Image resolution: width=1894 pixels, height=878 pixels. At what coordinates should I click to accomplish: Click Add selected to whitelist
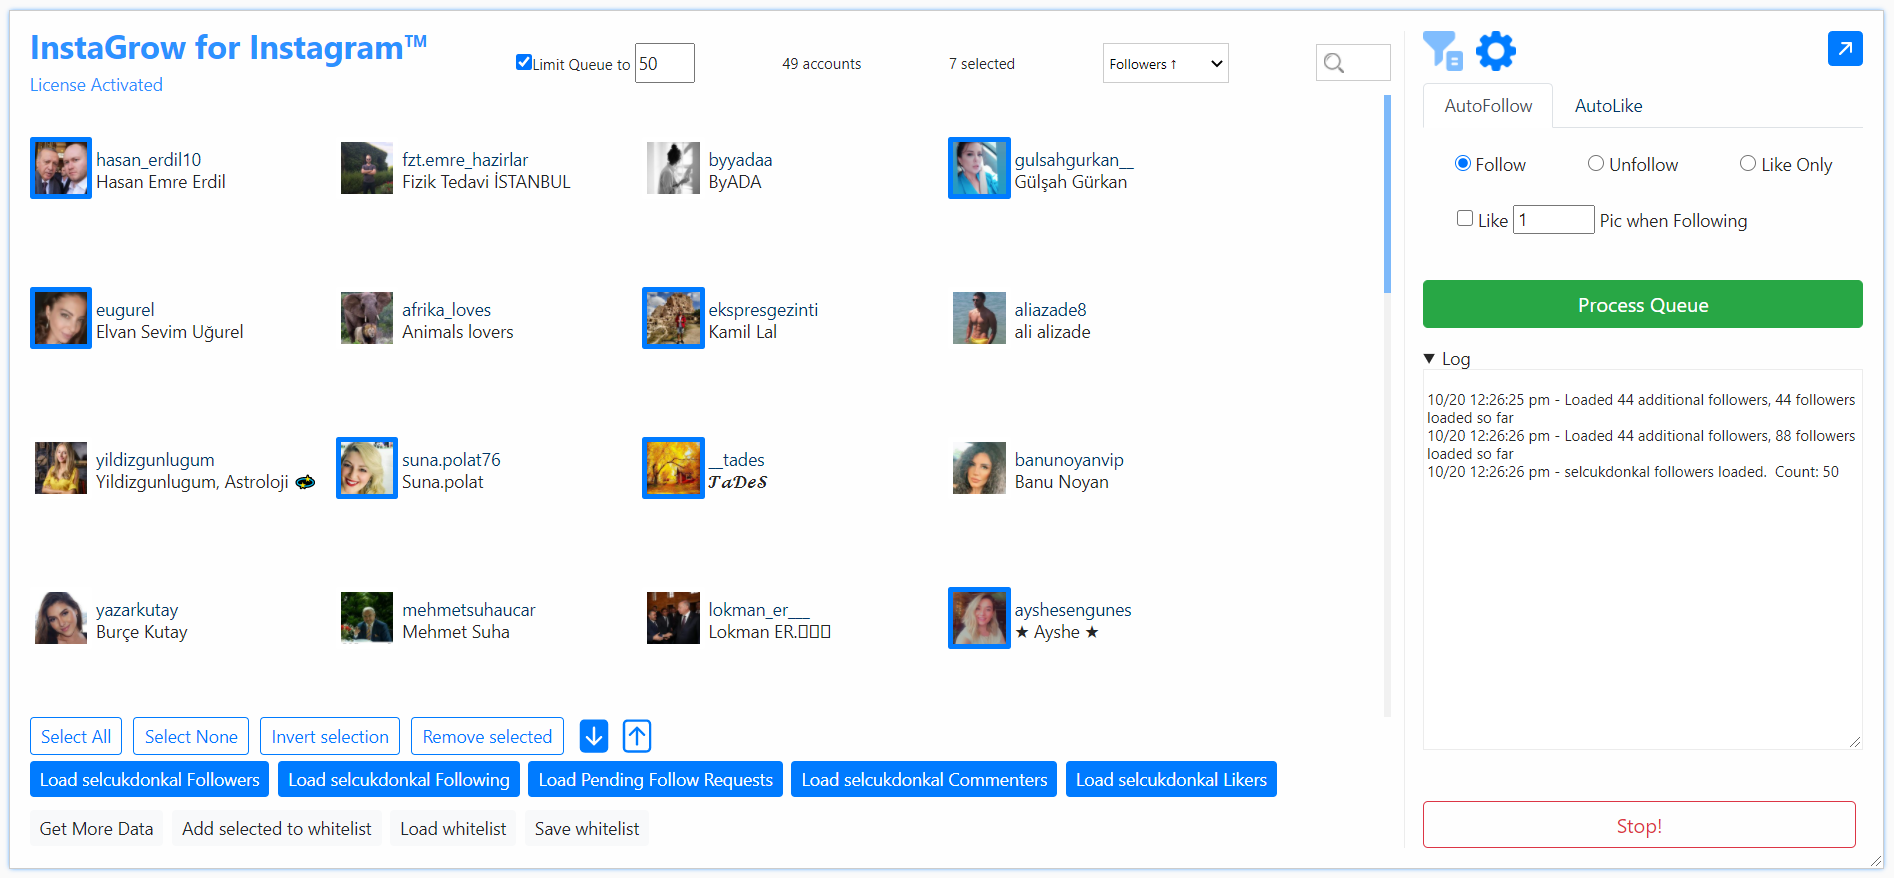click(x=277, y=828)
